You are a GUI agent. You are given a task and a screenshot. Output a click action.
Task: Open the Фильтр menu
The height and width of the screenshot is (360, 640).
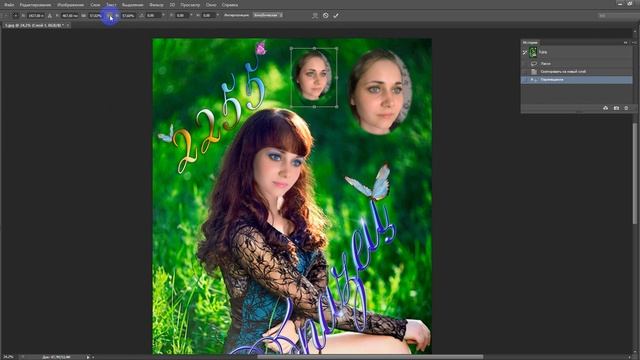pyautogui.click(x=156, y=5)
